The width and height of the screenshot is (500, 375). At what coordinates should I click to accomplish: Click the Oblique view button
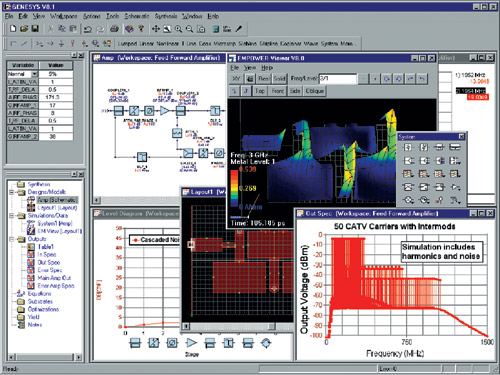click(x=314, y=91)
